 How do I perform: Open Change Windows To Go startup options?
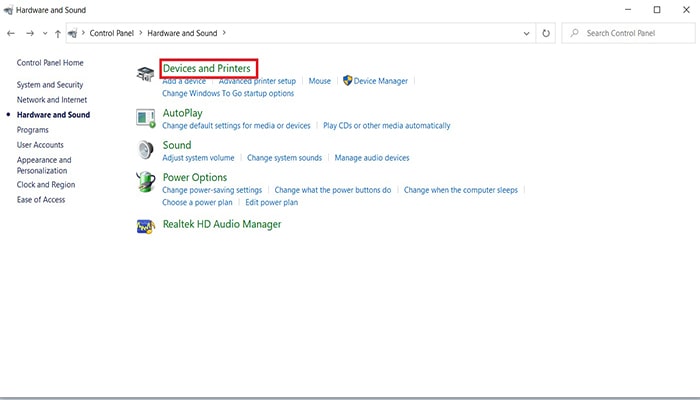(228, 93)
